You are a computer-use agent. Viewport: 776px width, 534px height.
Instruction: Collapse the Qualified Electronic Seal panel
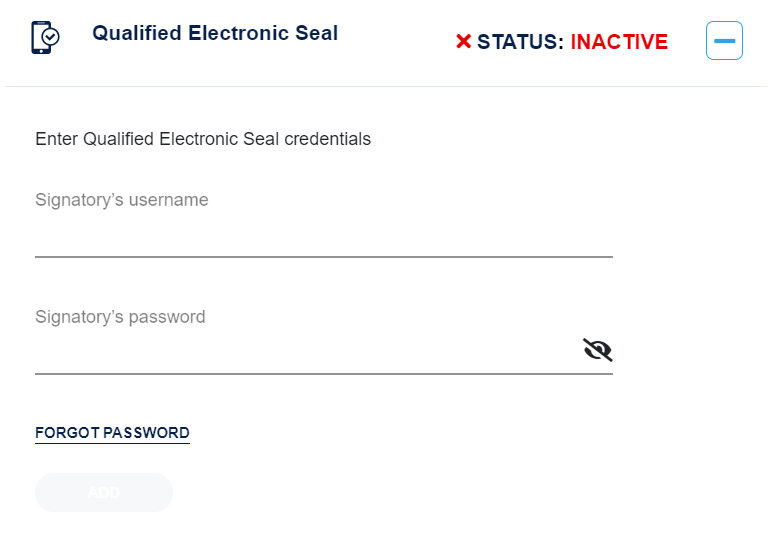724,41
